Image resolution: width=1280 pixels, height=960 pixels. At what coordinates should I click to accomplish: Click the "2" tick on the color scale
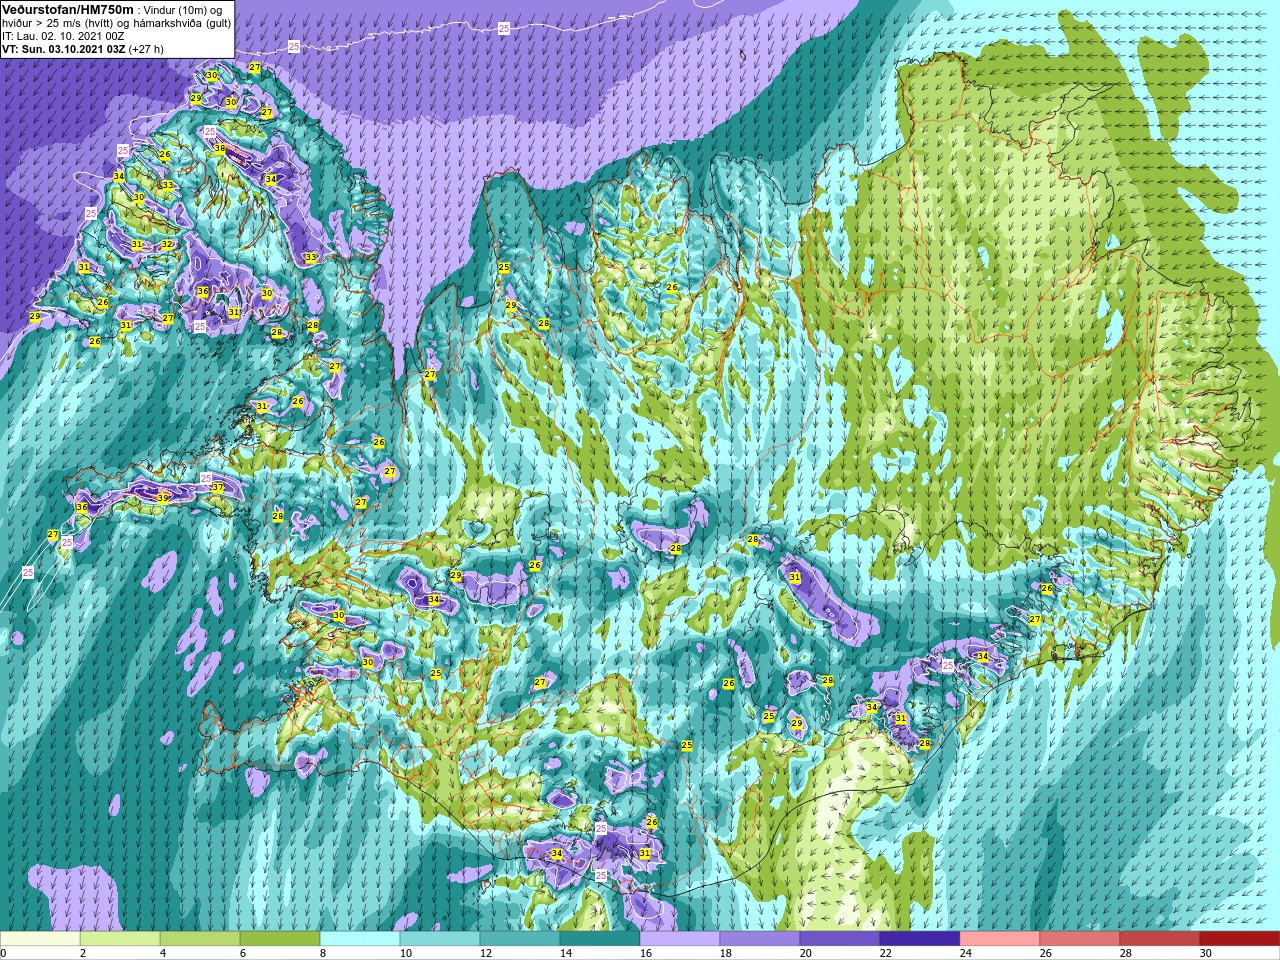[84, 954]
